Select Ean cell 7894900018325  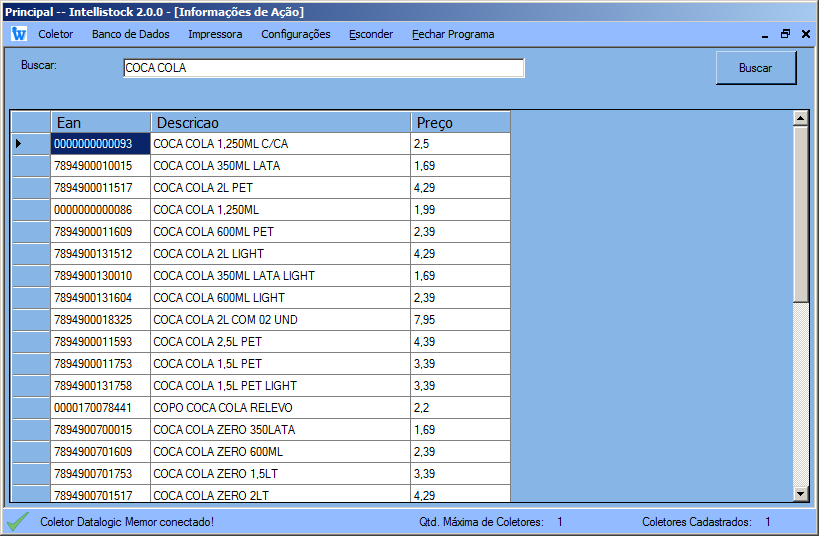pos(101,319)
